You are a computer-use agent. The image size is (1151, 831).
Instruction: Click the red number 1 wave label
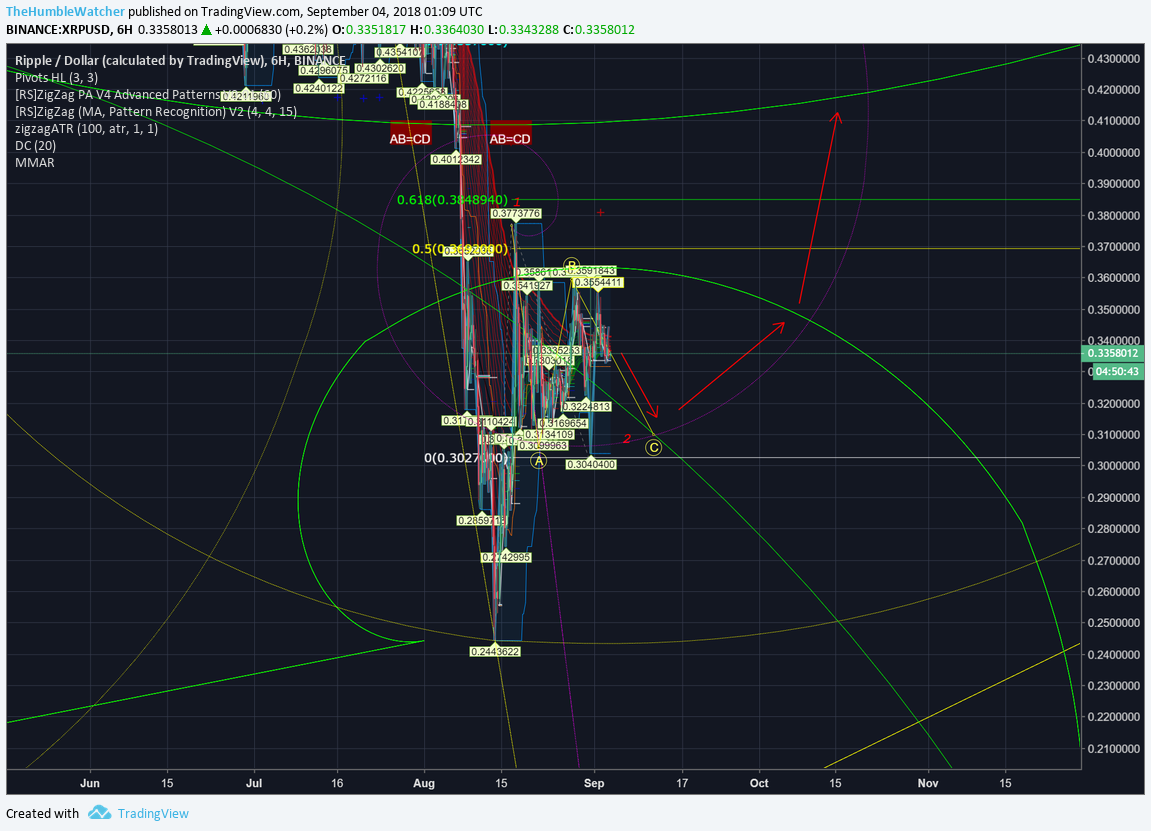click(517, 201)
